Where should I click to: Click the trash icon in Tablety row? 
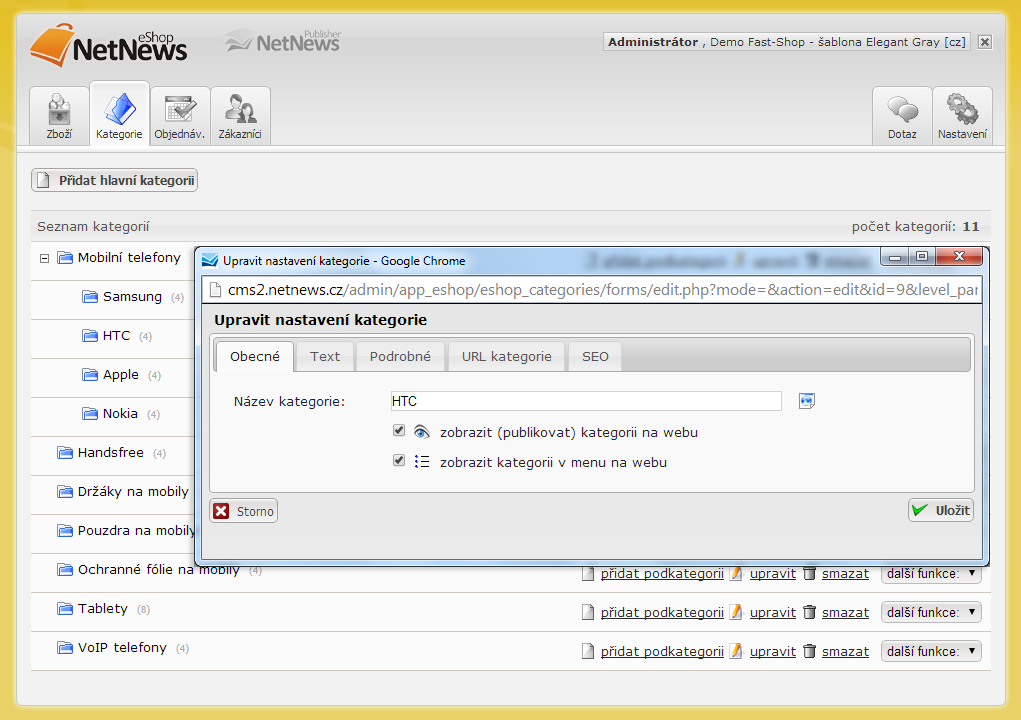click(x=809, y=613)
